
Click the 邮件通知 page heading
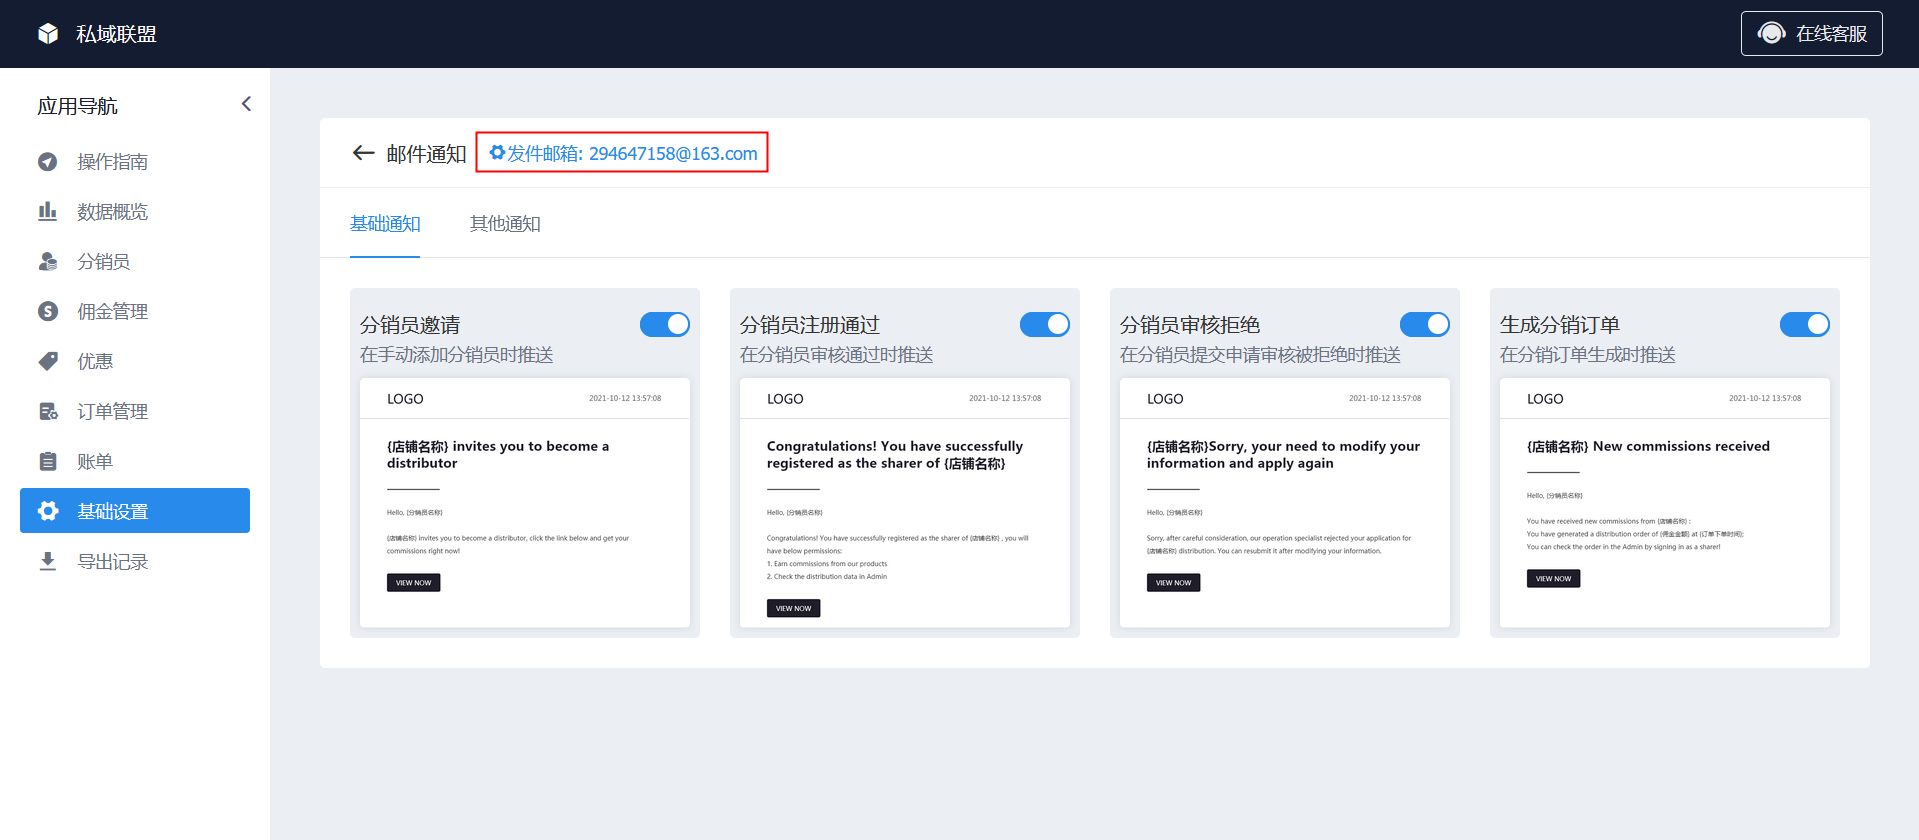pyautogui.click(x=427, y=154)
